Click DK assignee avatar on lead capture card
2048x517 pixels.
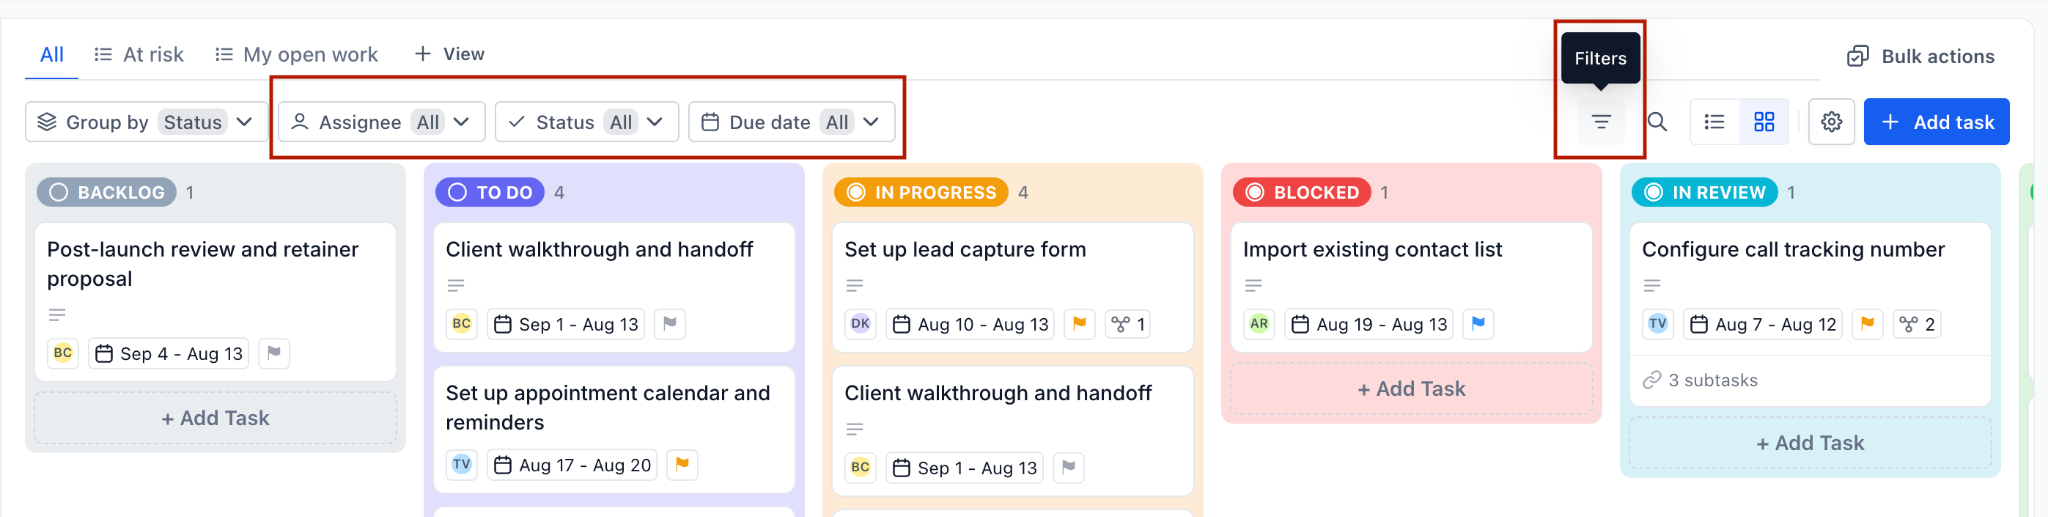coord(860,324)
